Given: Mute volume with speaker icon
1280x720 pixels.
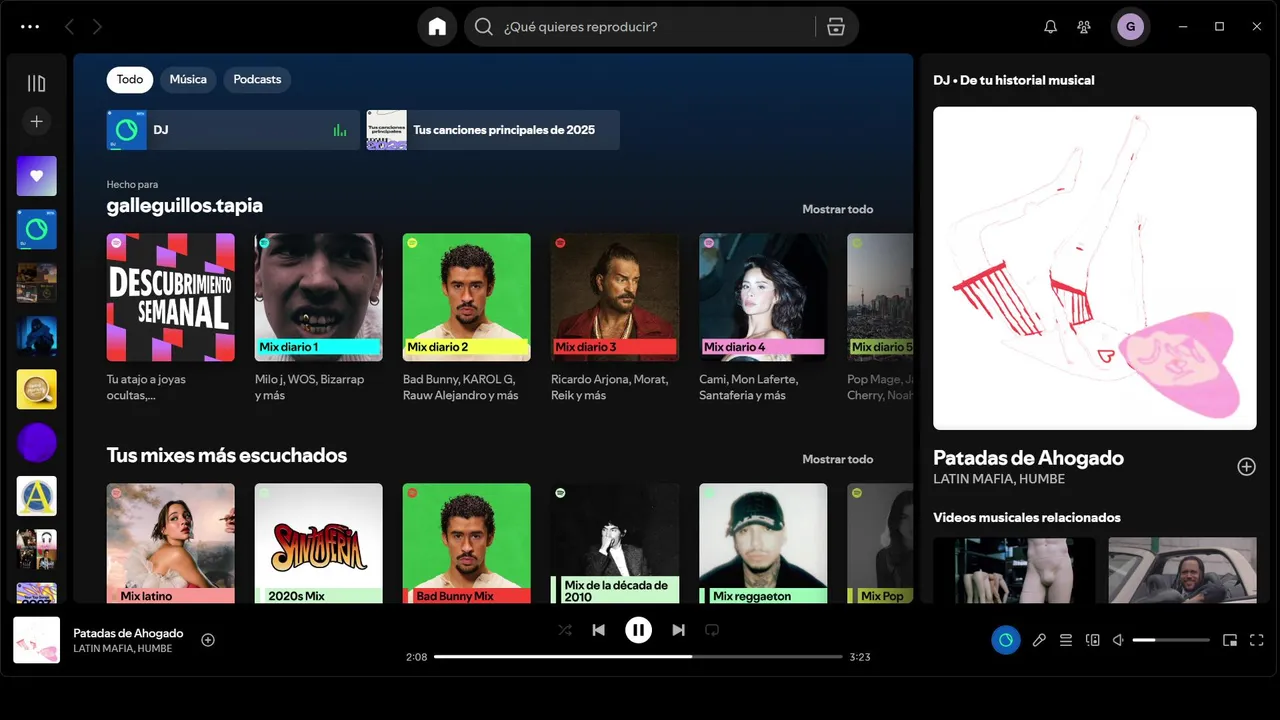Looking at the screenshot, I should pos(1119,640).
